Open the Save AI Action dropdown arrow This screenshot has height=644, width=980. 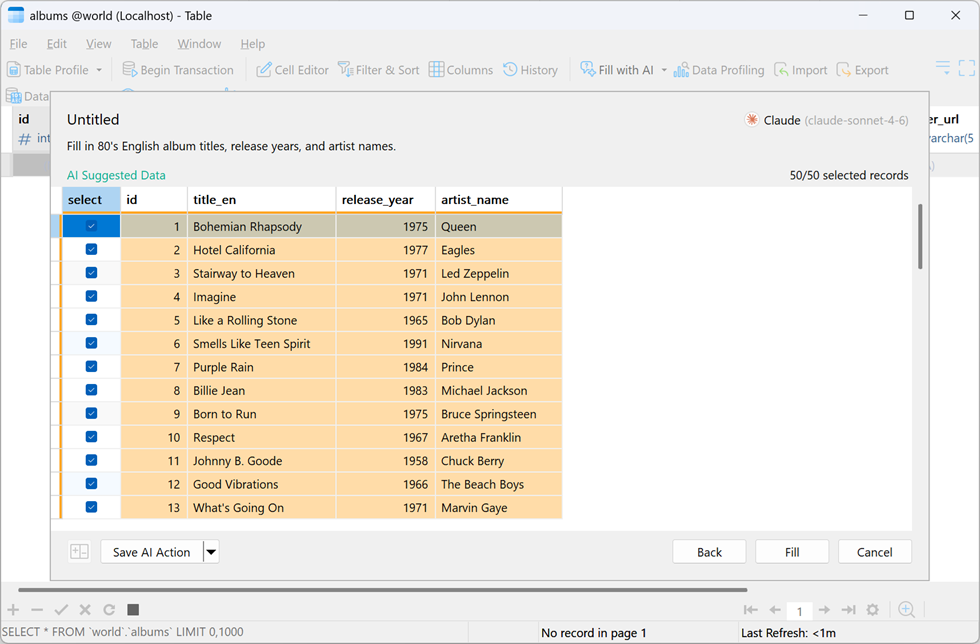pyautogui.click(x=211, y=551)
